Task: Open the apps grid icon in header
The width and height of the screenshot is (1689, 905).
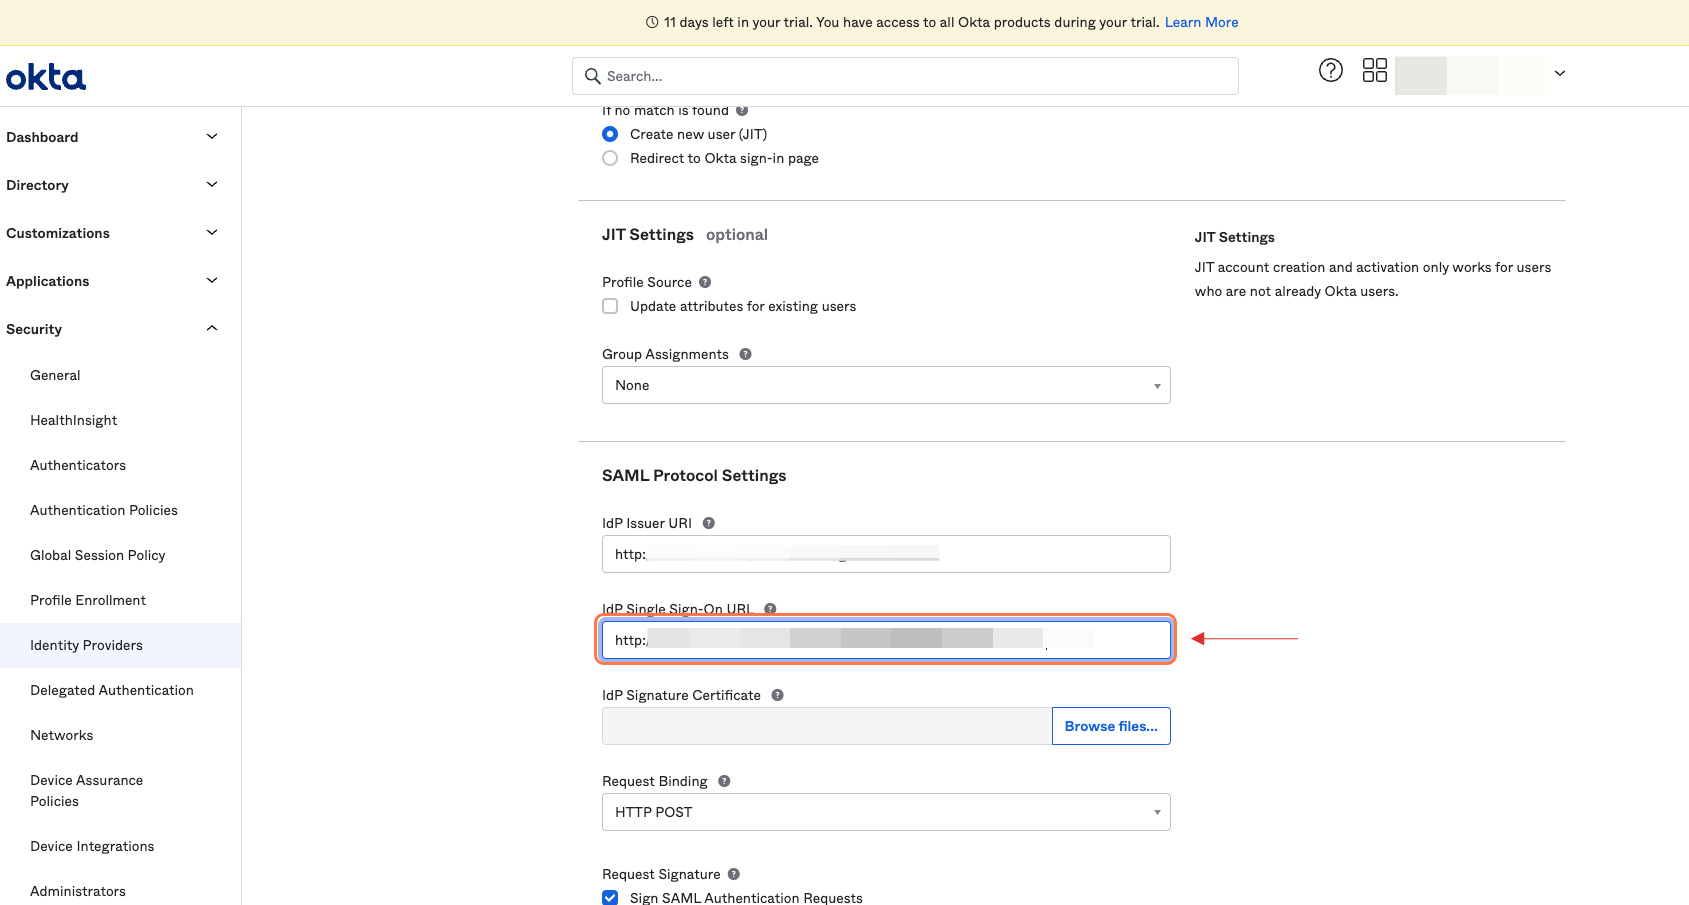Action: click(1375, 70)
